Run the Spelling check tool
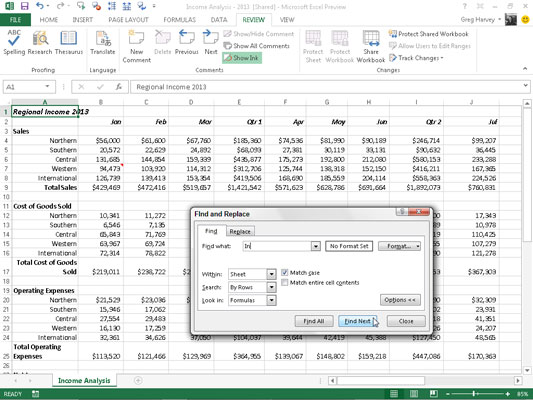Image resolution: width=533 pixels, height=400 pixels. click(x=14, y=42)
